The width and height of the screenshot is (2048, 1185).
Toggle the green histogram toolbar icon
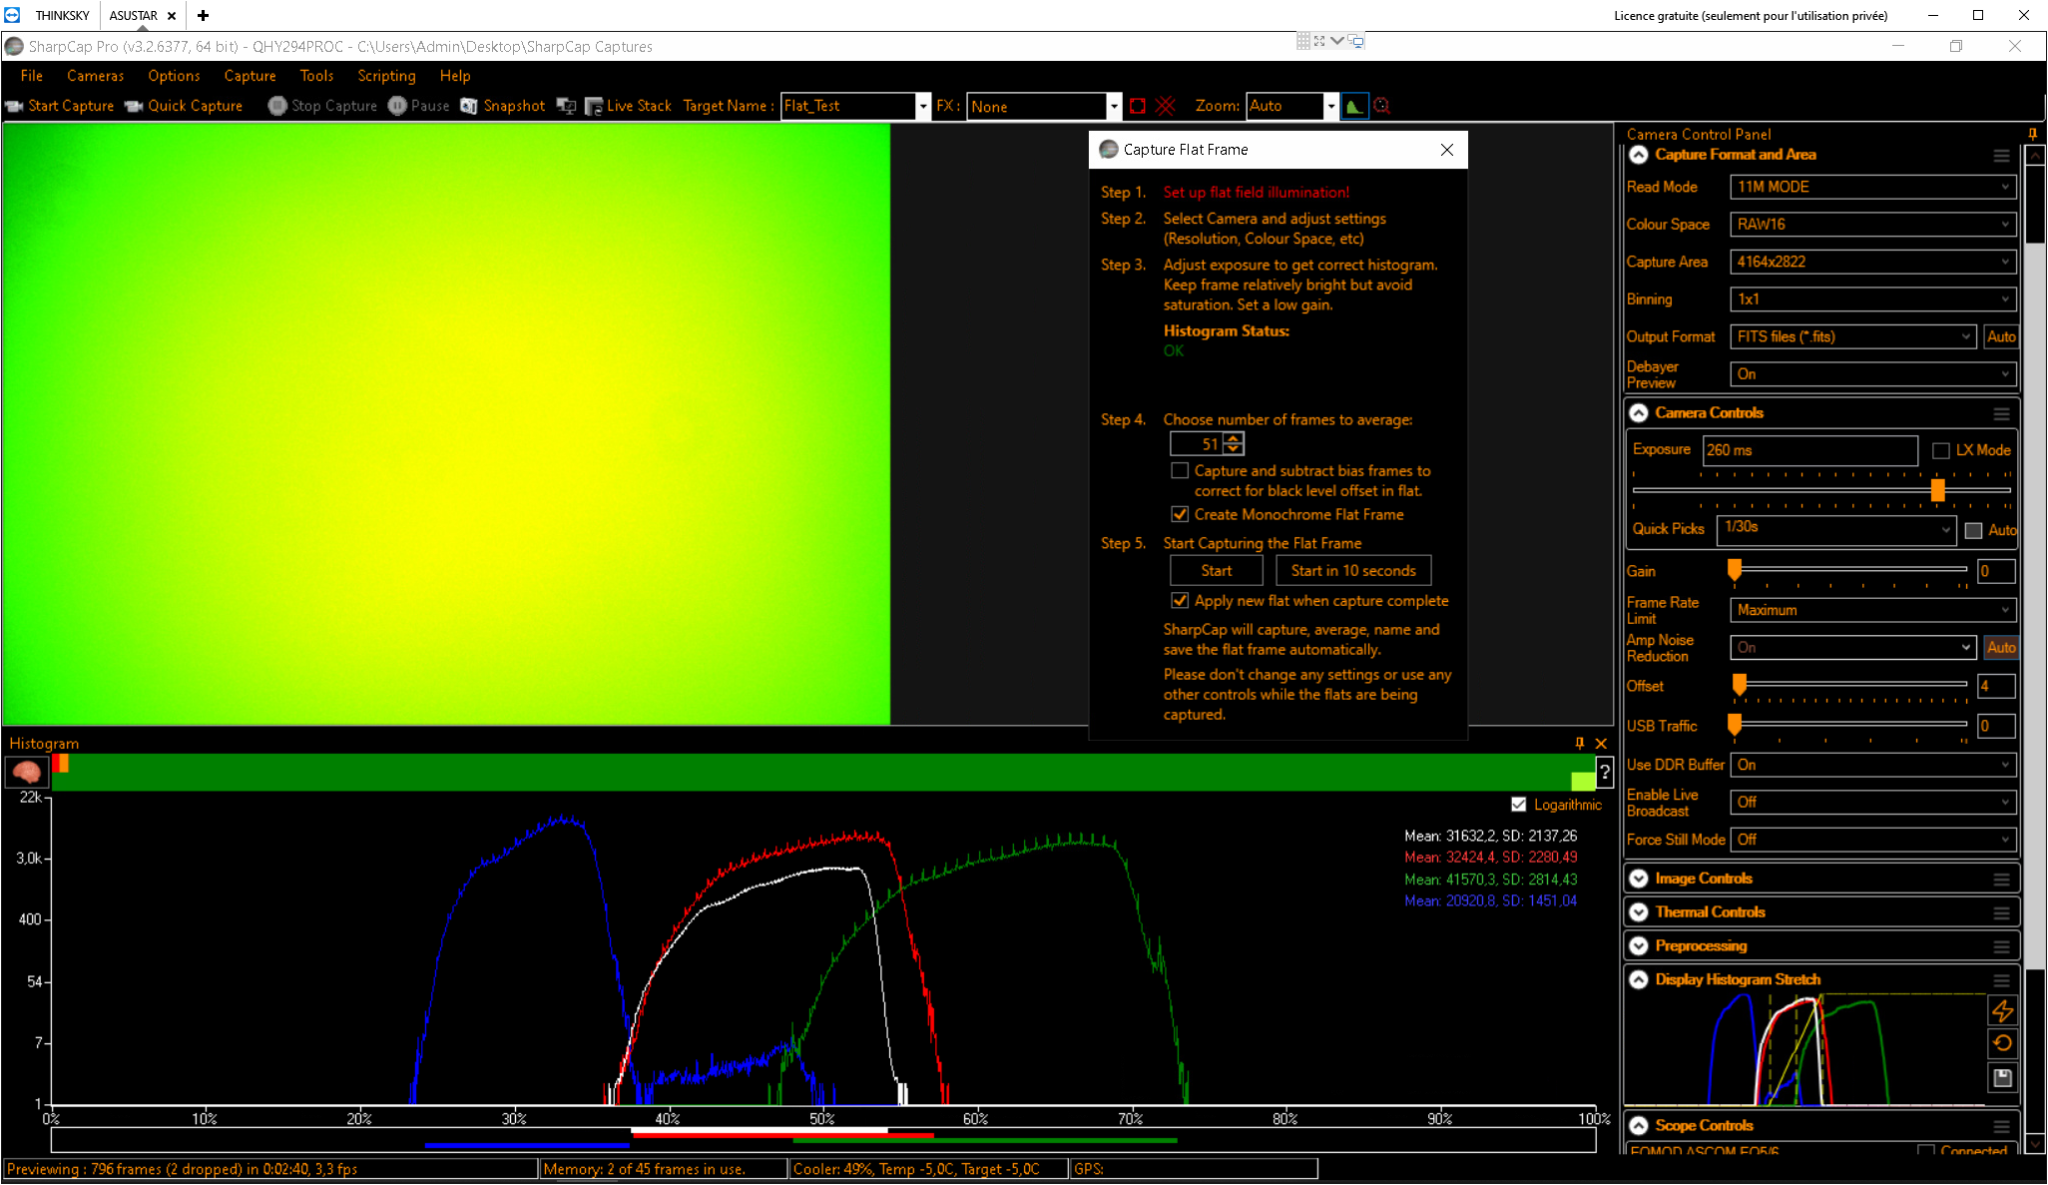coord(1354,106)
